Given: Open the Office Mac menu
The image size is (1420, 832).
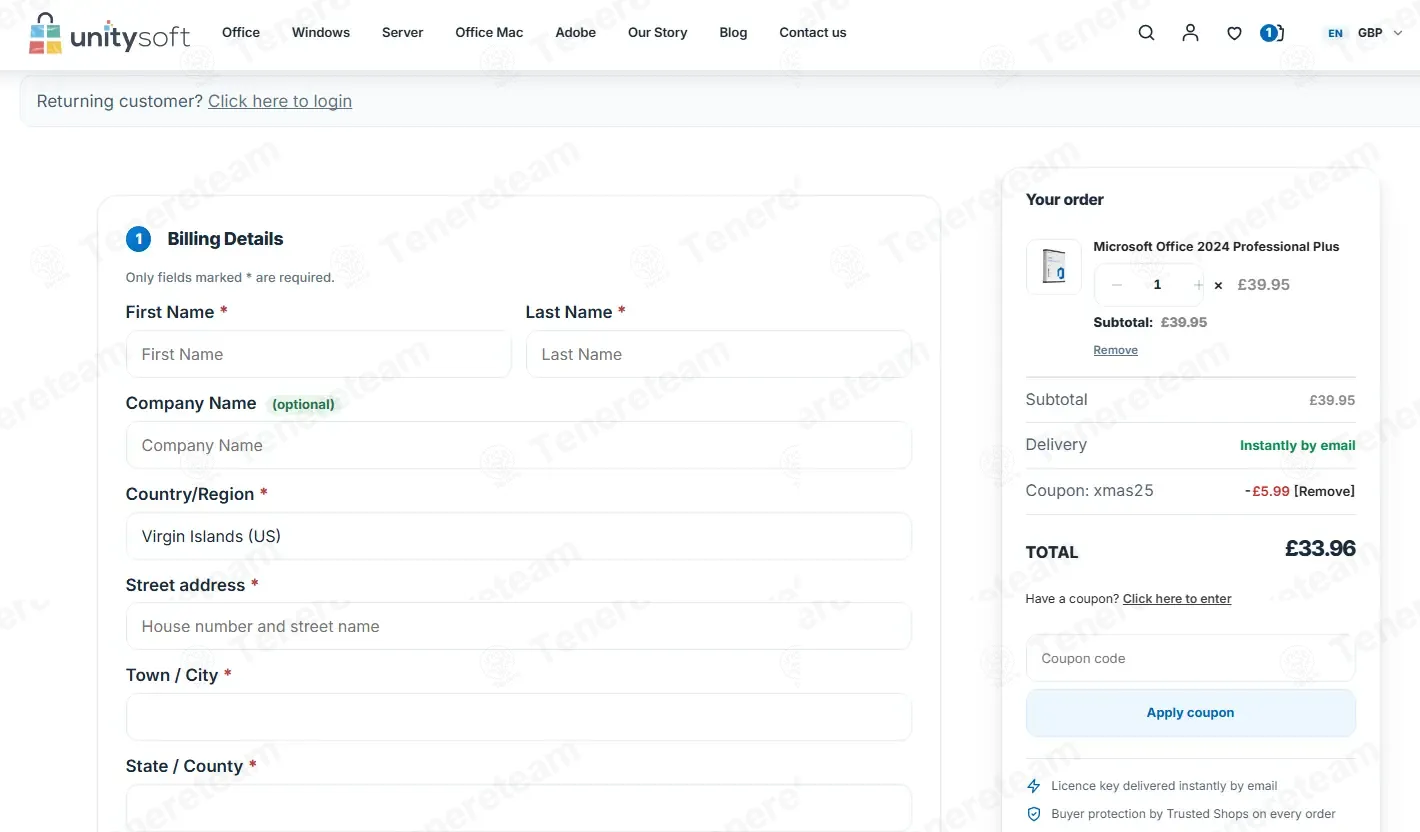Looking at the screenshot, I should click(489, 33).
